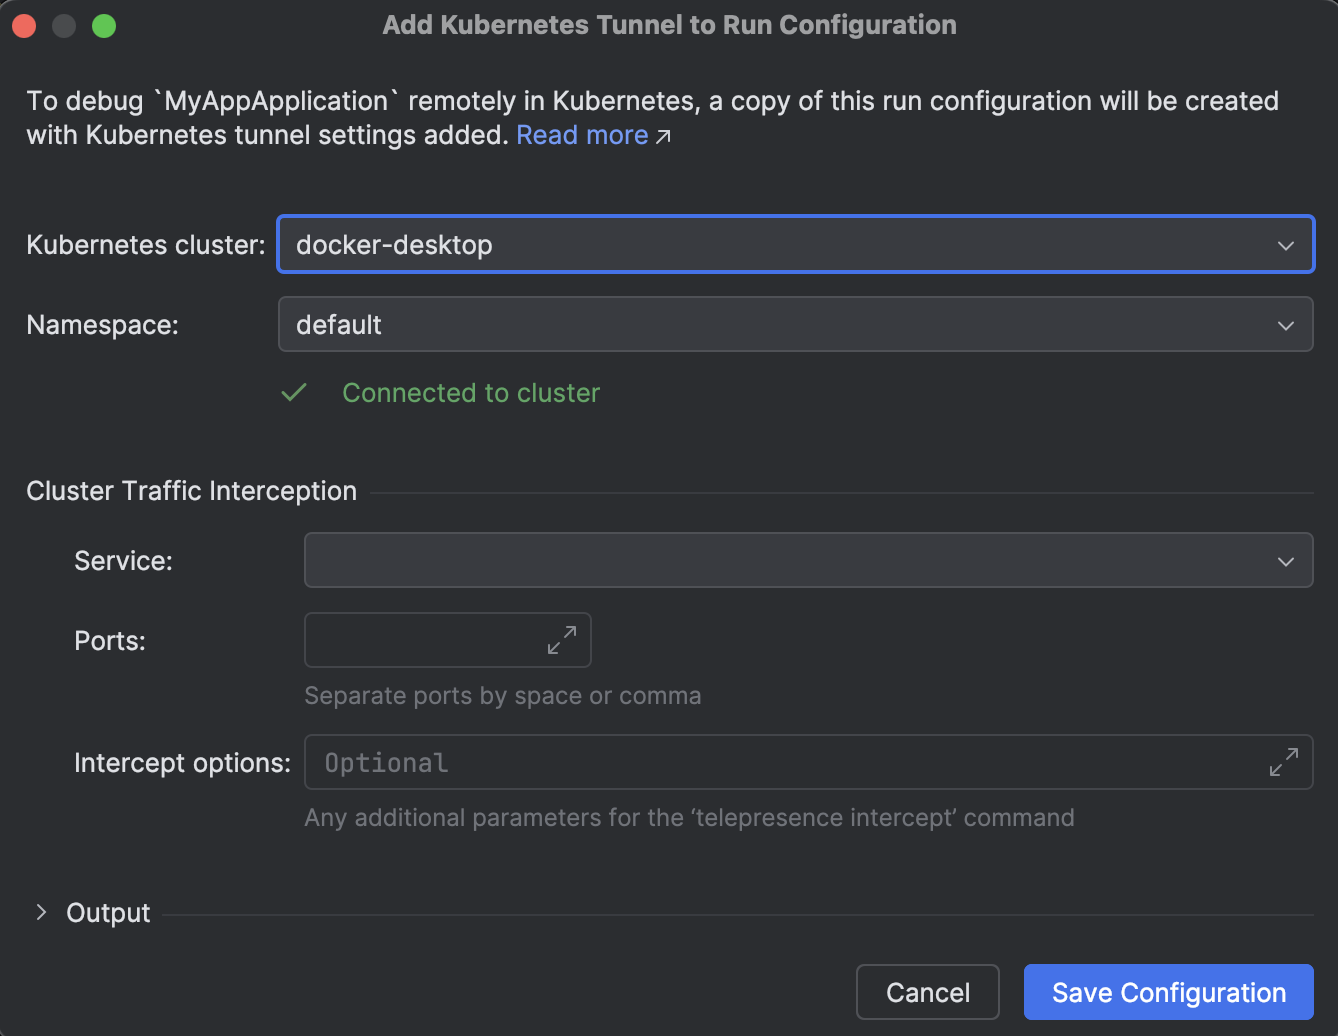The height and width of the screenshot is (1036, 1338).
Task: Click the expand icon beside the Ports field
Action: pyautogui.click(x=564, y=640)
